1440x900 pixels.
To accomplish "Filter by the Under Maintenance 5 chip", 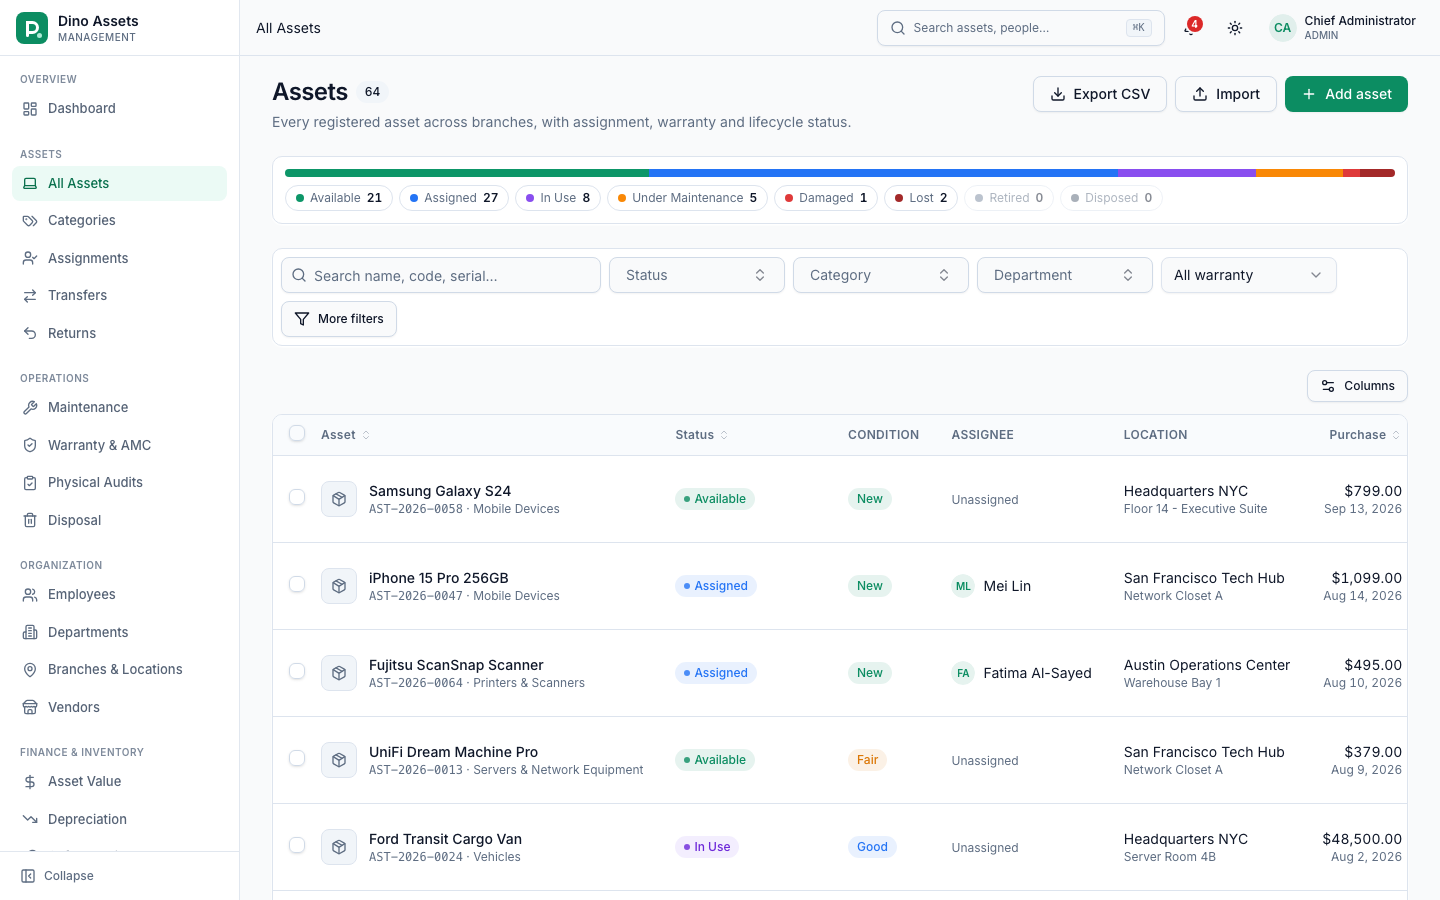I will (687, 198).
